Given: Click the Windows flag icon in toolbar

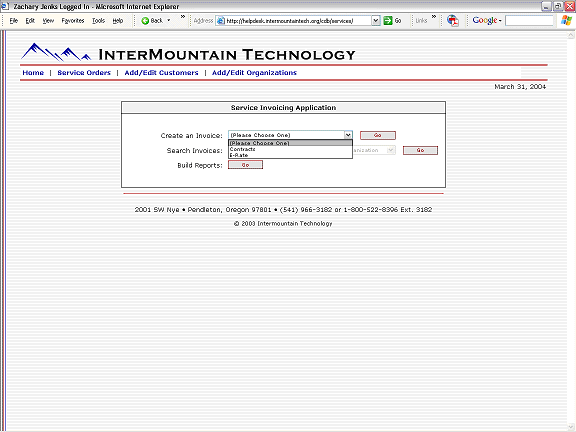Looking at the screenshot, I should coord(566,21).
